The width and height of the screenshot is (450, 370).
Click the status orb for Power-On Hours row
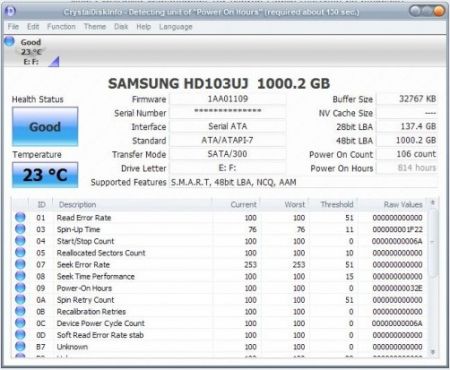pos(20,288)
